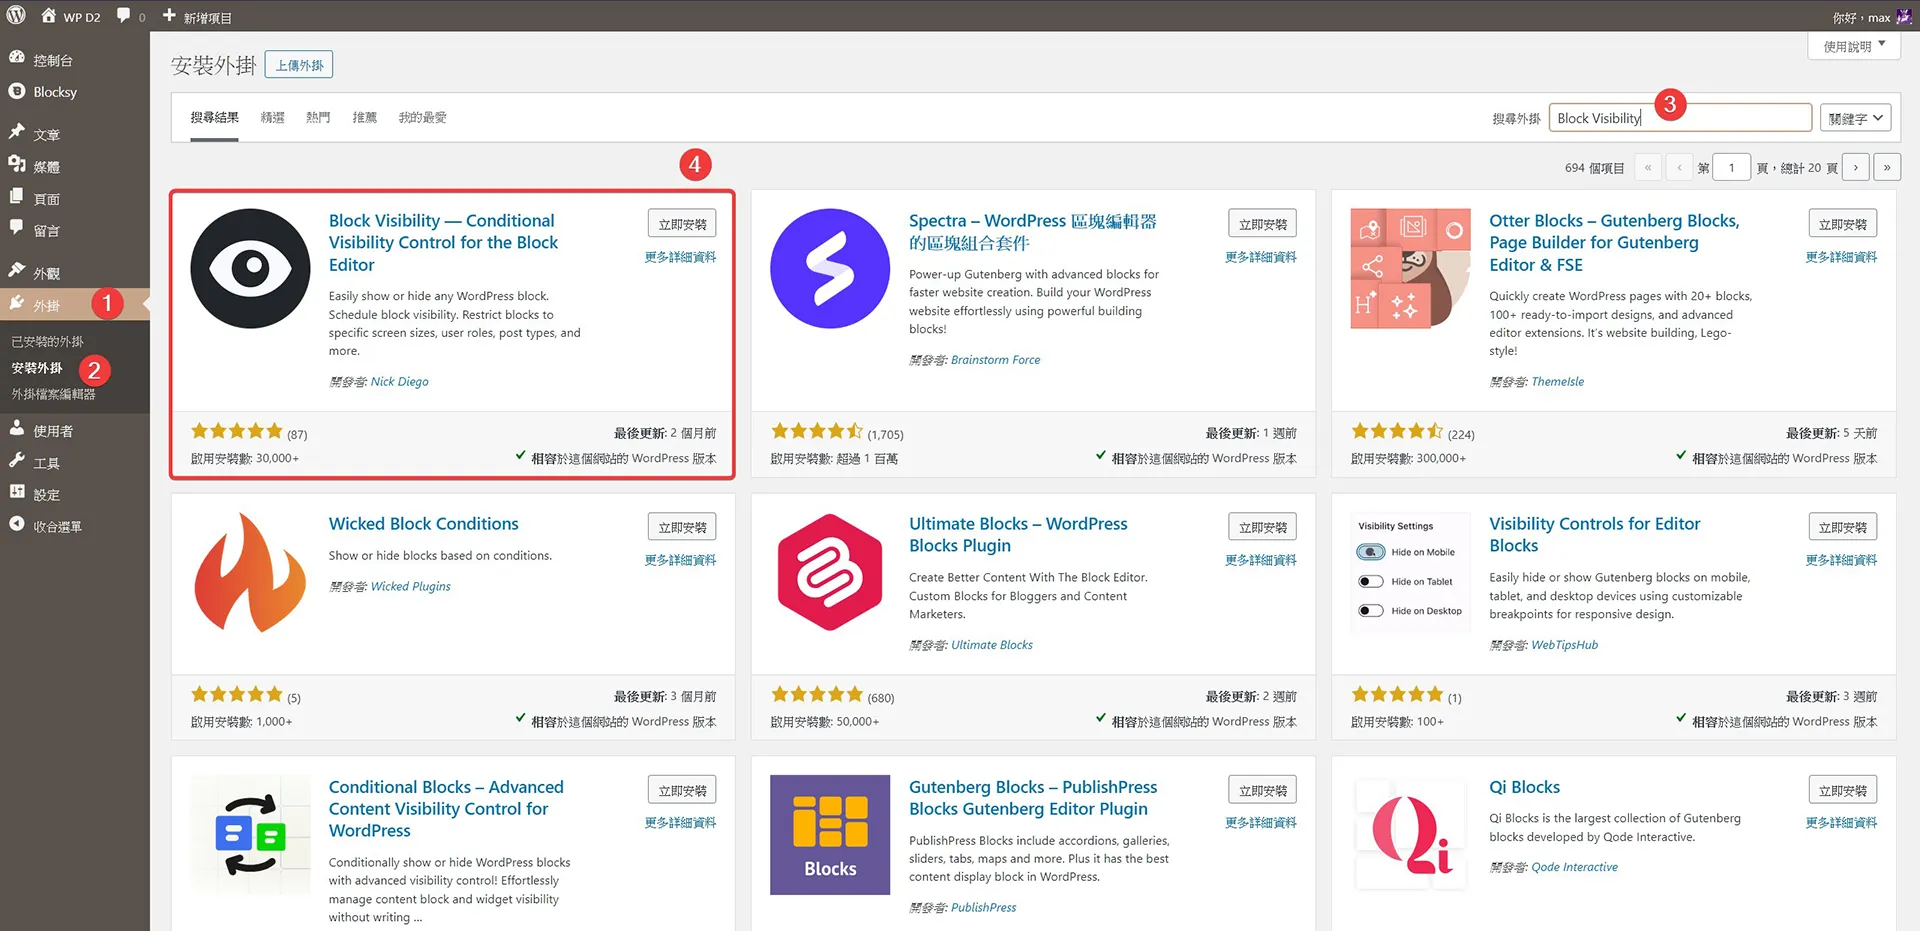This screenshot has width=1920, height=931.
Task: Open the Posts 文章 pin icon
Action: click(x=17, y=131)
